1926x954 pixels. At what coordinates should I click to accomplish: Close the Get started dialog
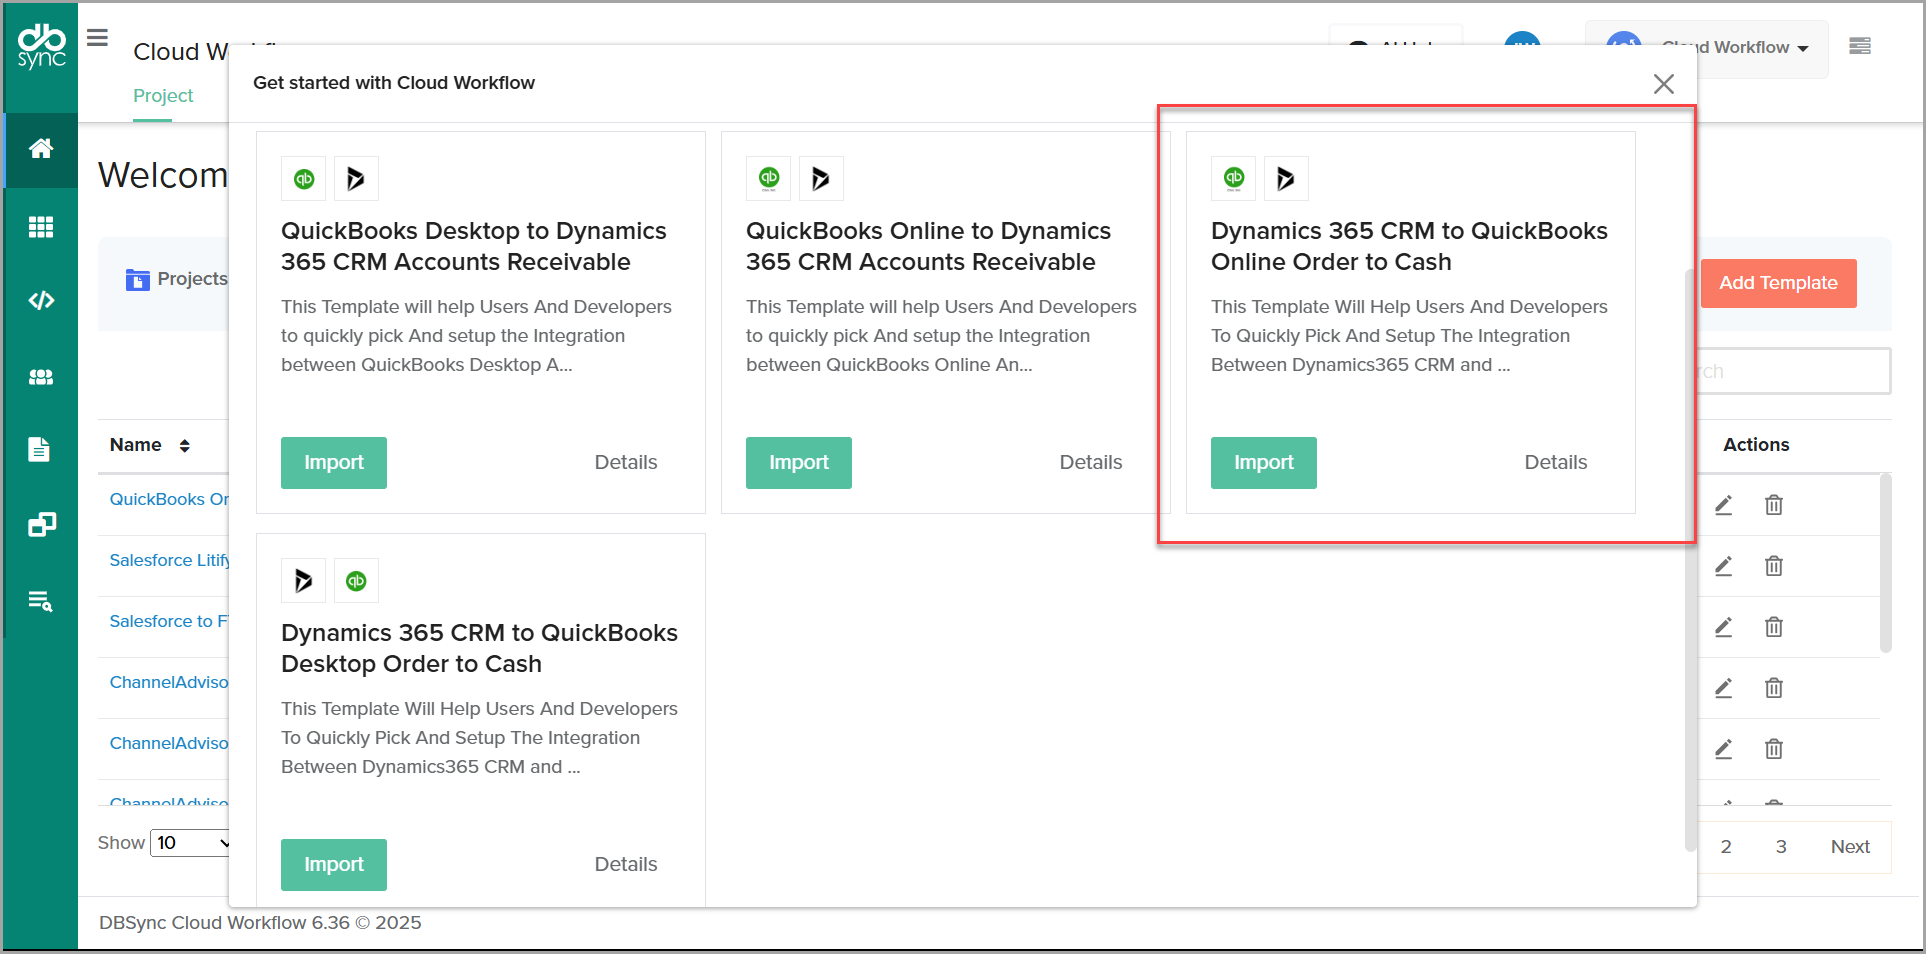click(1663, 84)
